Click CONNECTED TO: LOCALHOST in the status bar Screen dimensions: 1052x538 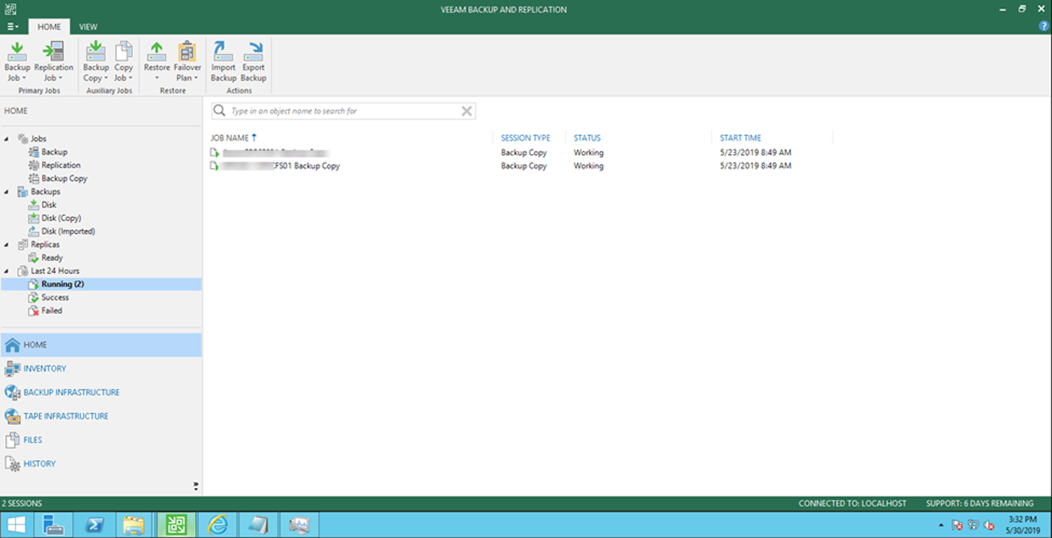coord(852,503)
